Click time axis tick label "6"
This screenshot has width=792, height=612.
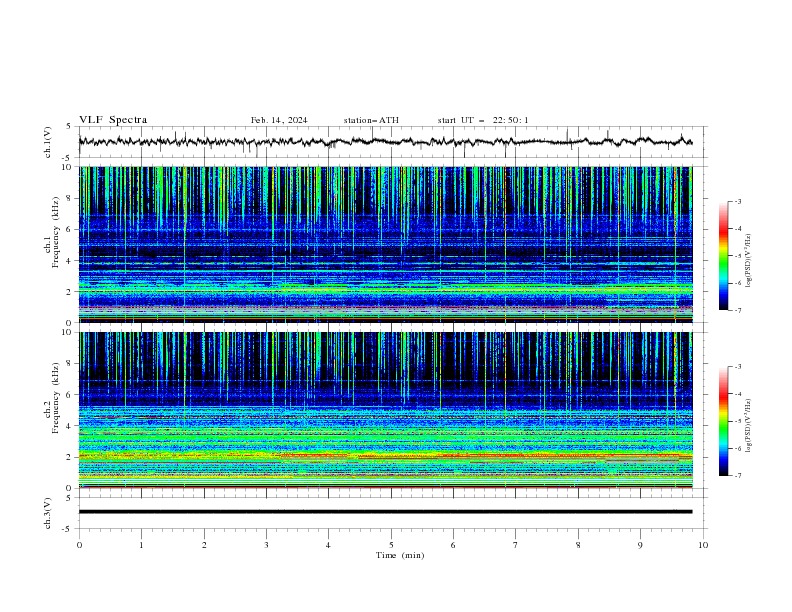(453, 545)
